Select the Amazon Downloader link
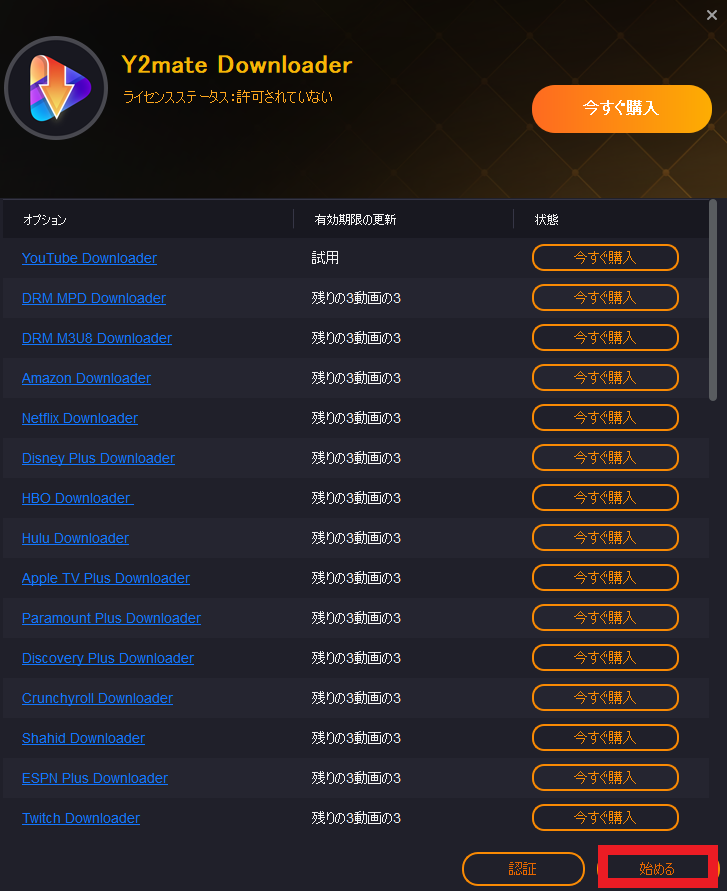 click(86, 378)
